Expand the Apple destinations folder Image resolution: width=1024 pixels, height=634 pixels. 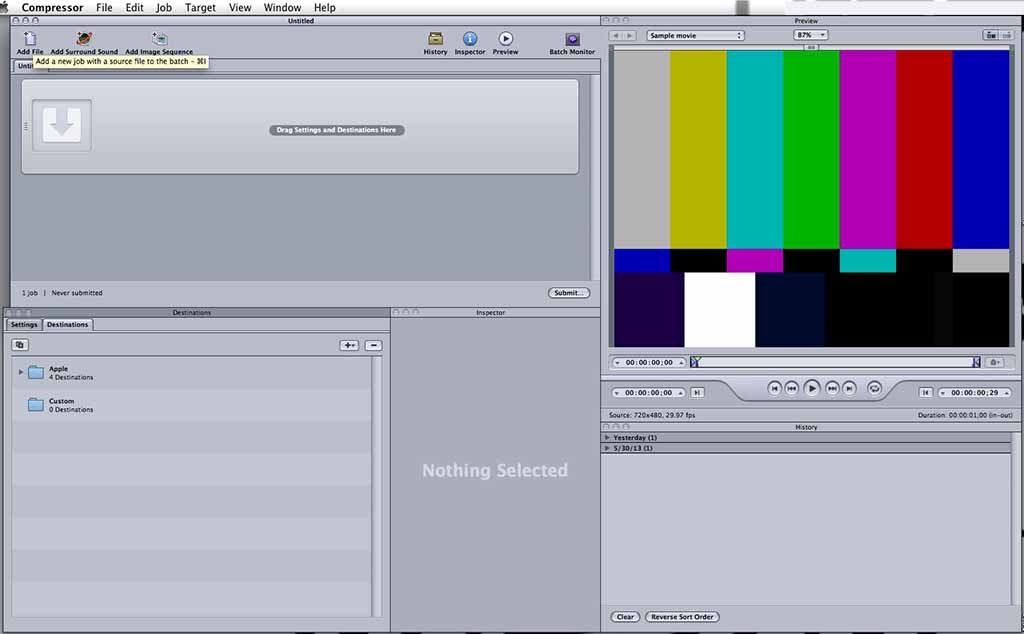pyautogui.click(x=22, y=372)
